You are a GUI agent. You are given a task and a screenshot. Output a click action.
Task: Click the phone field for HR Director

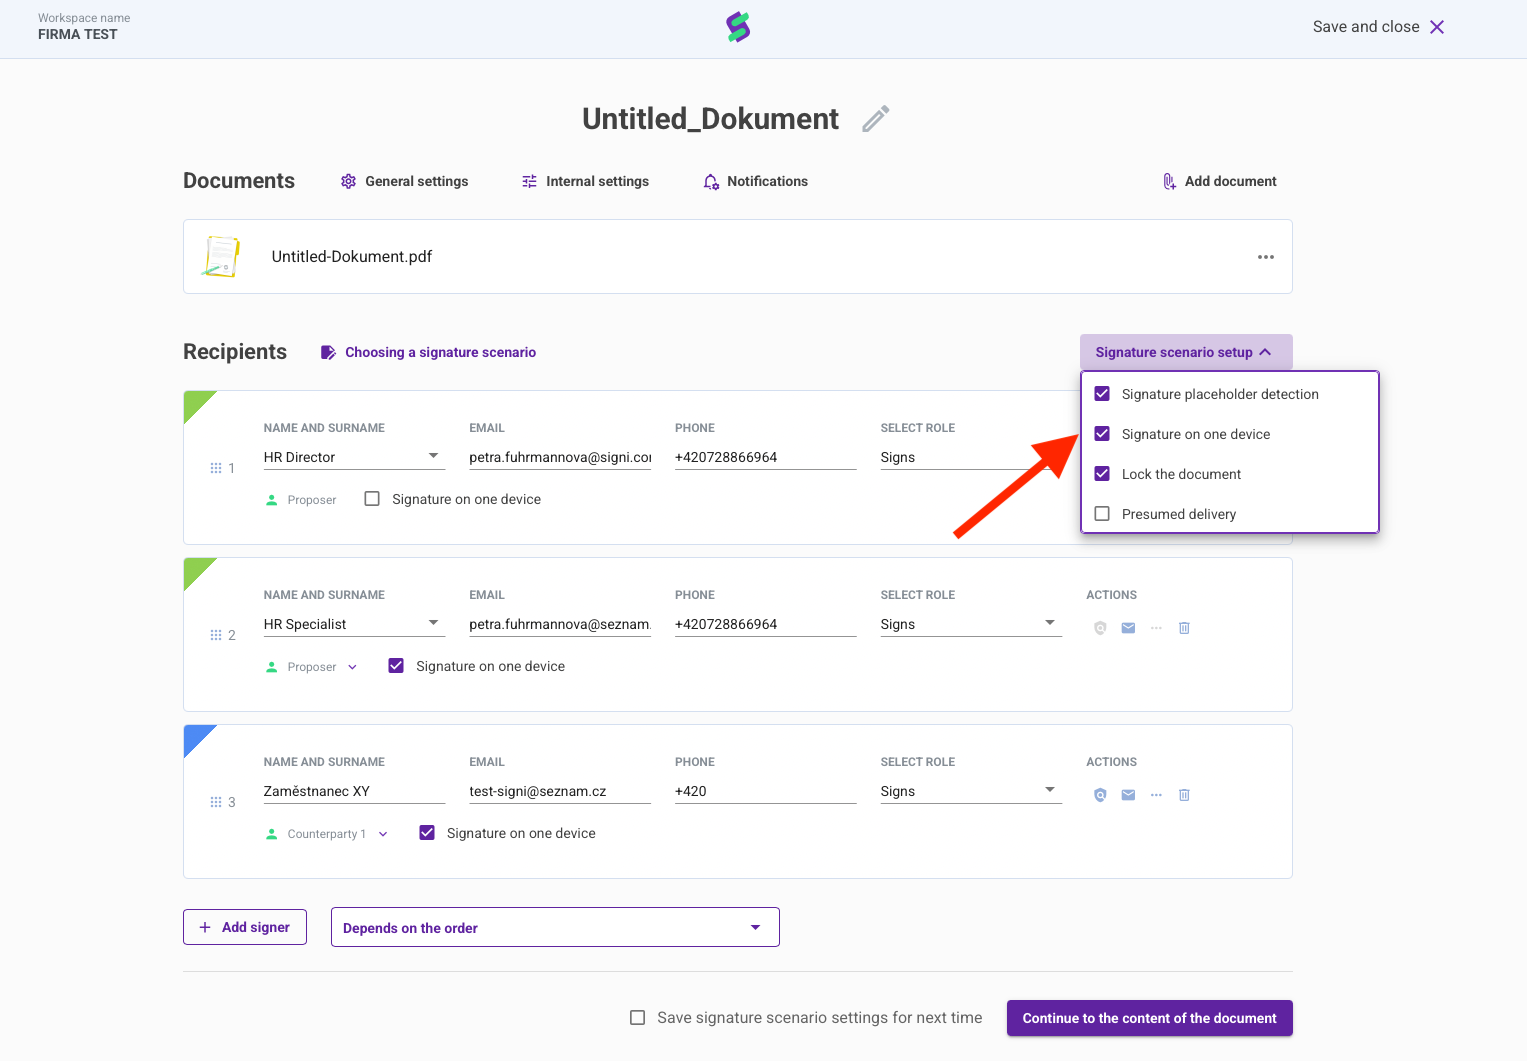[766, 457]
